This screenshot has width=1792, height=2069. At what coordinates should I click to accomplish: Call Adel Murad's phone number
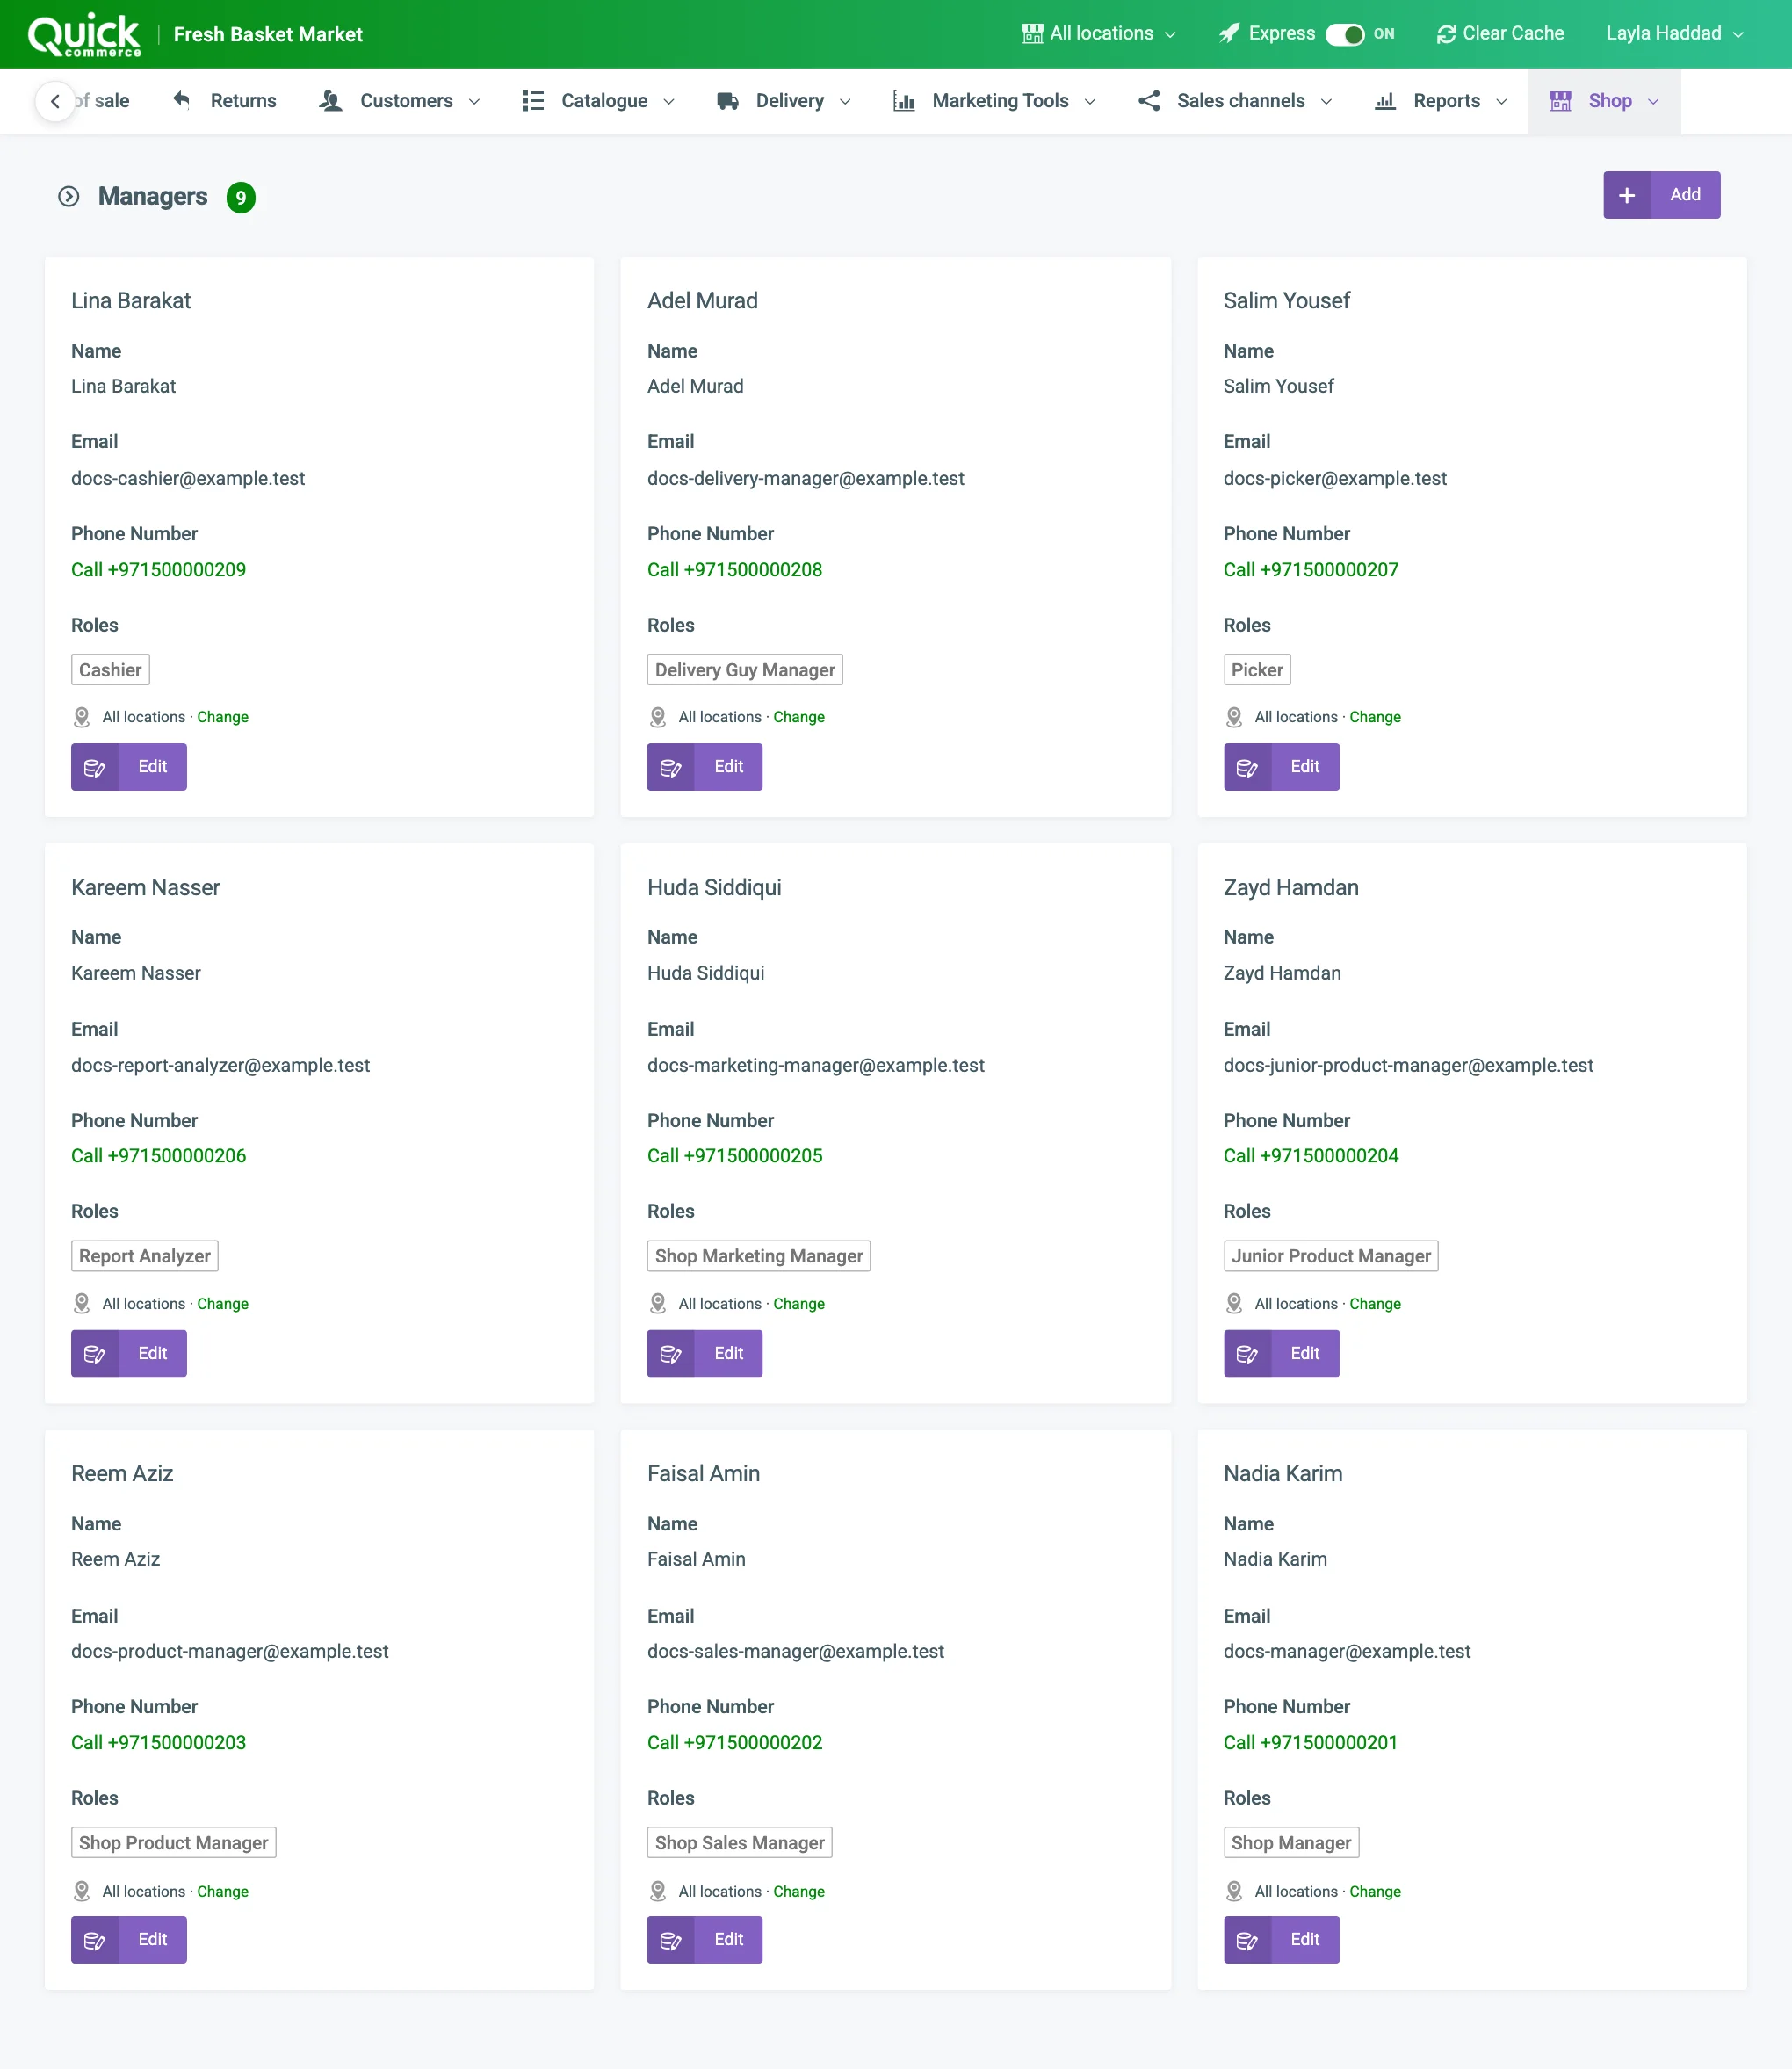735,570
